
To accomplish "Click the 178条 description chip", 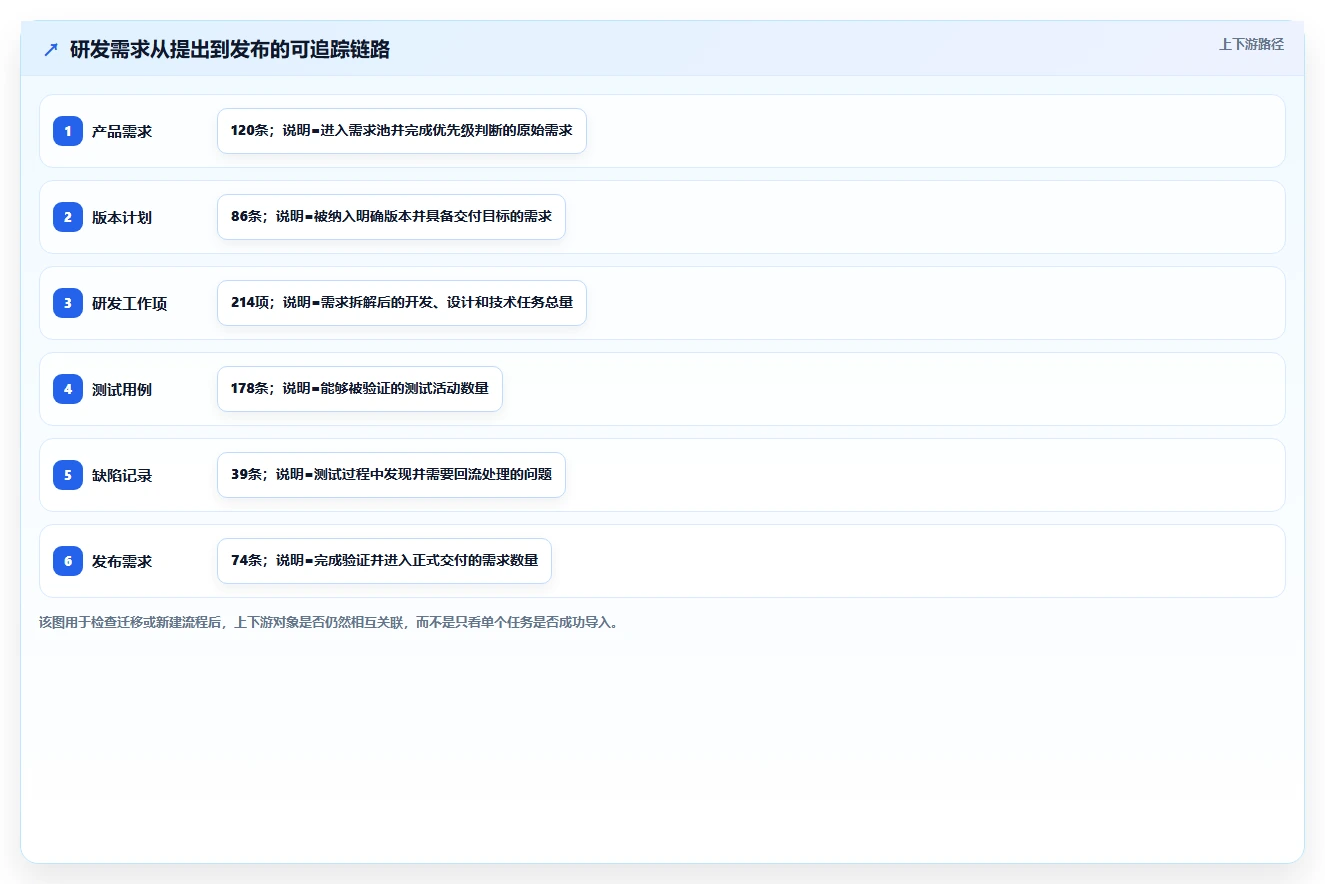I will pos(360,389).
